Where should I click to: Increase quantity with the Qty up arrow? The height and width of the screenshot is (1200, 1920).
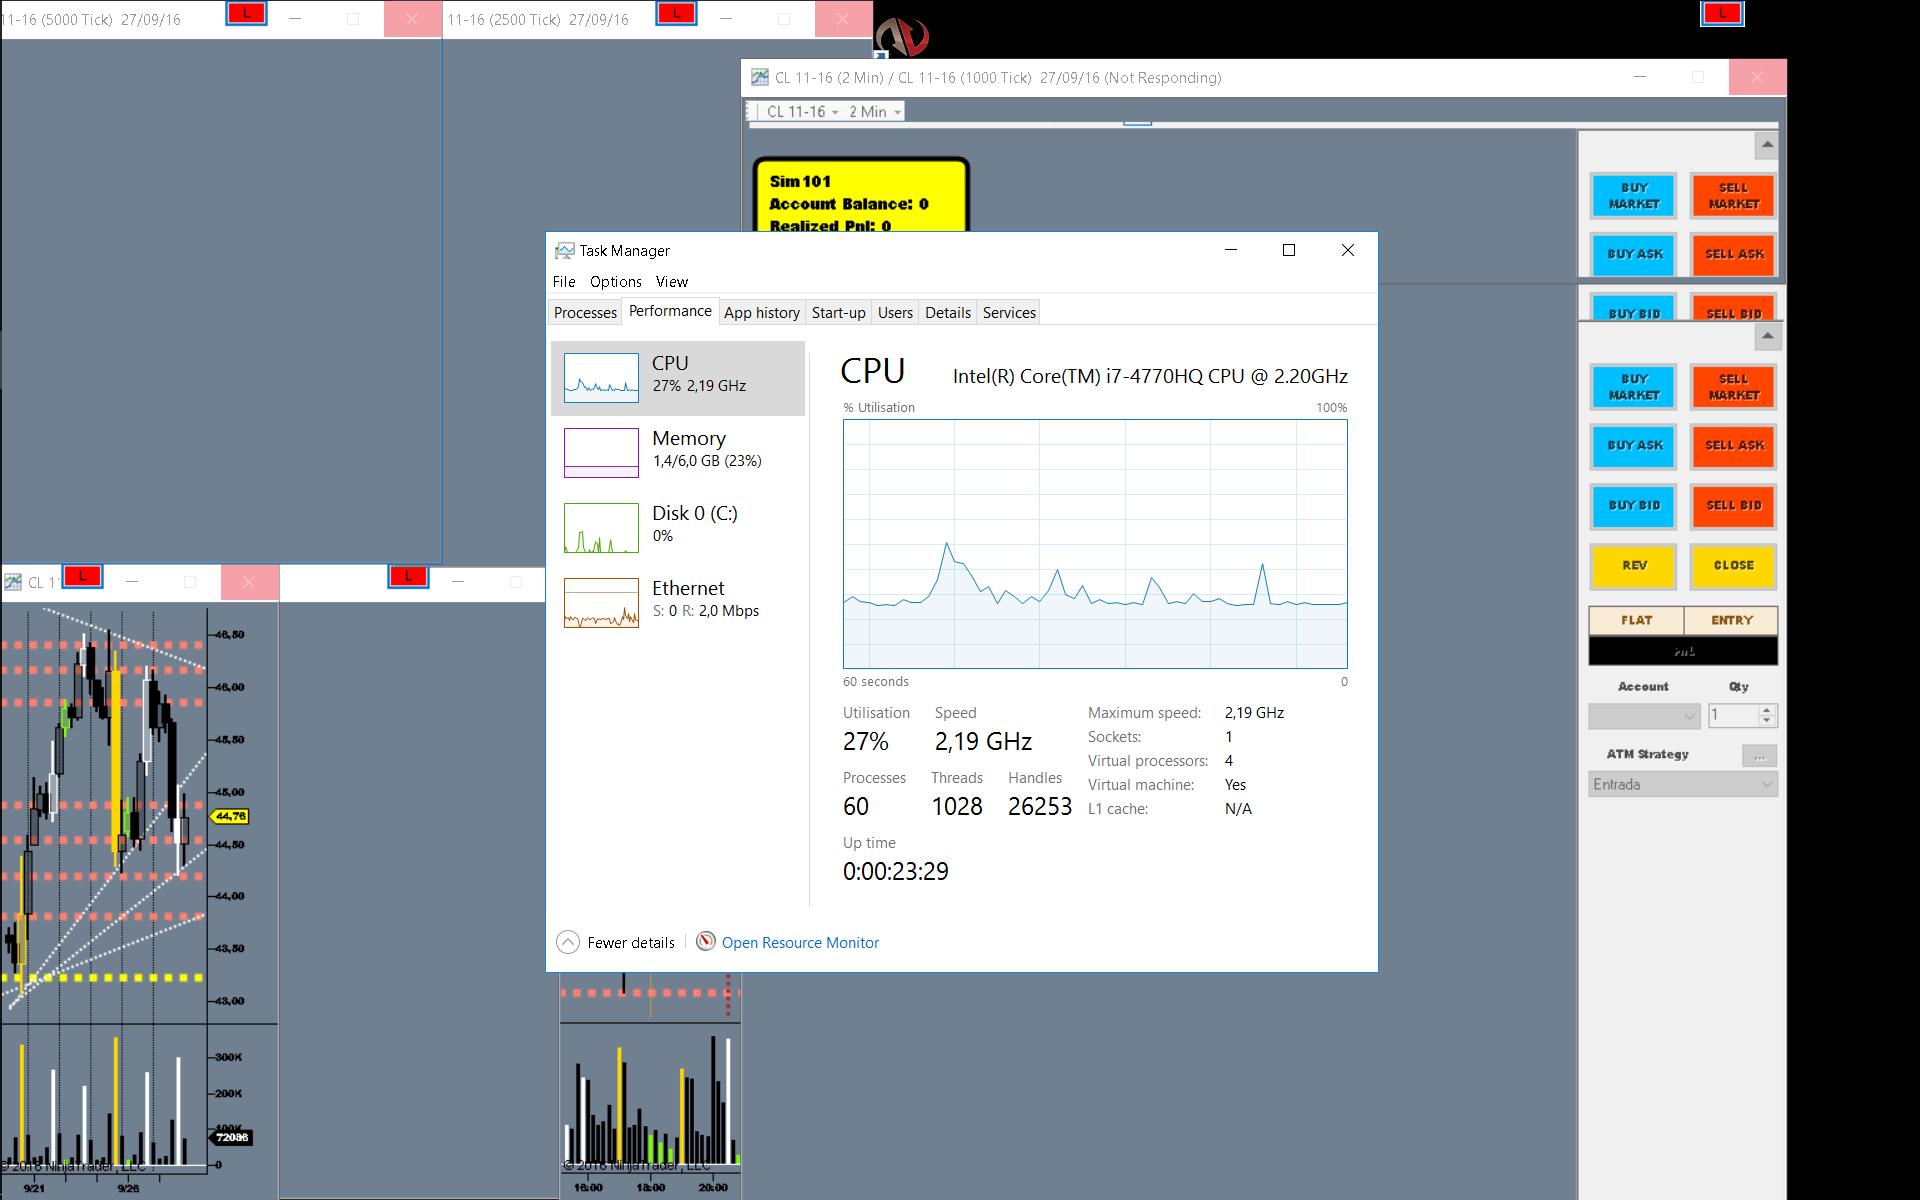[1767, 710]
